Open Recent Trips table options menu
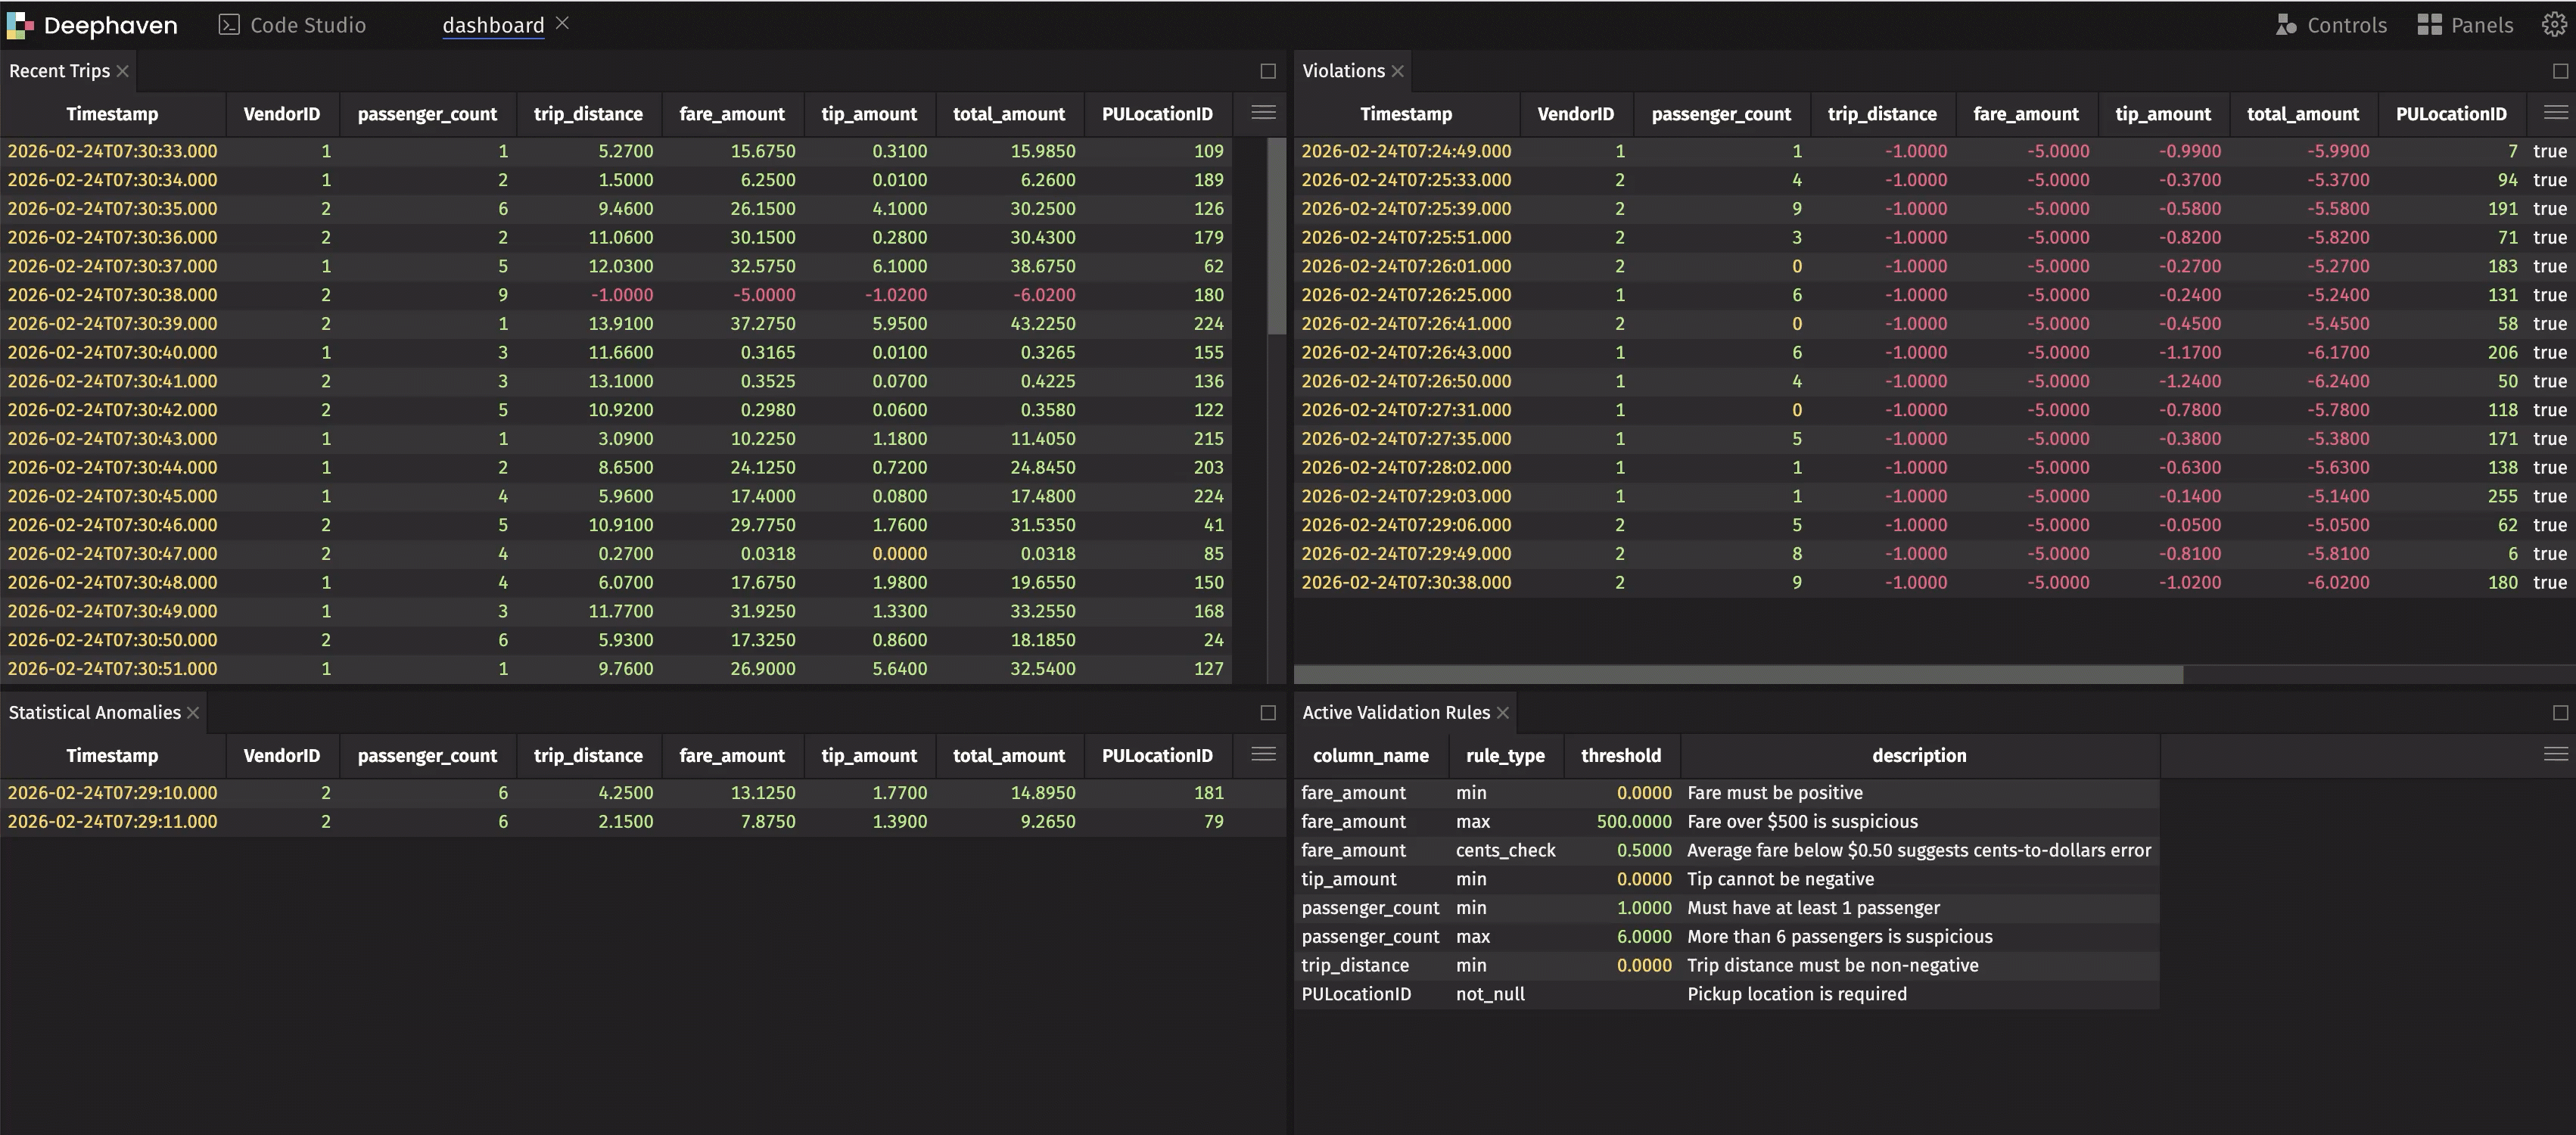Screen dimensions: 2576x1135 click(1263, 113)
